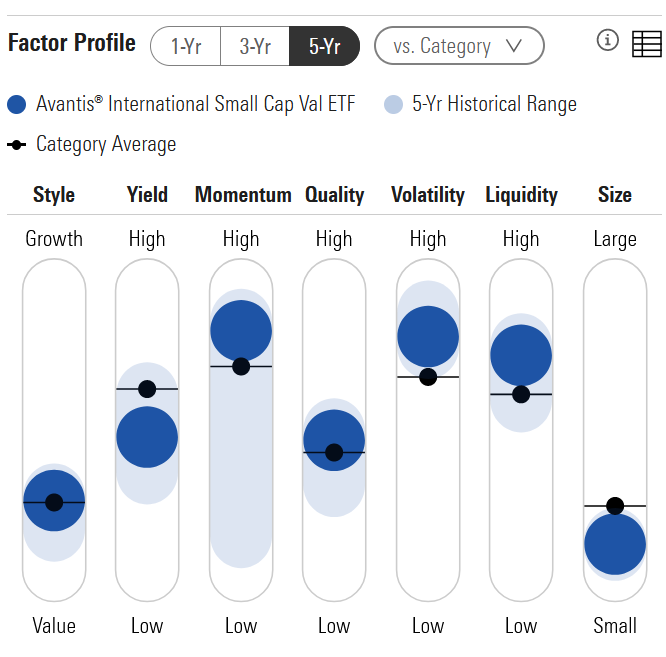
Task: Click the Yield category average black dot
Action: 147,389
